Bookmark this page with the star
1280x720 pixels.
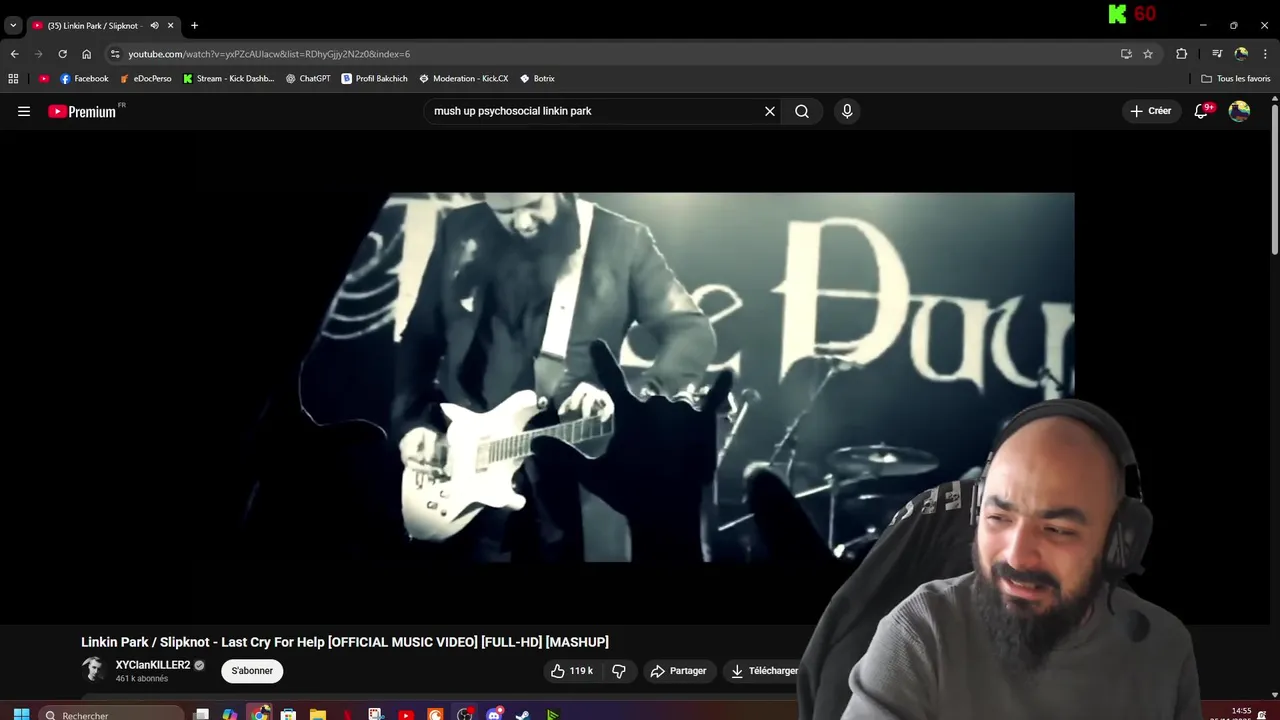tap(1148, 54)
